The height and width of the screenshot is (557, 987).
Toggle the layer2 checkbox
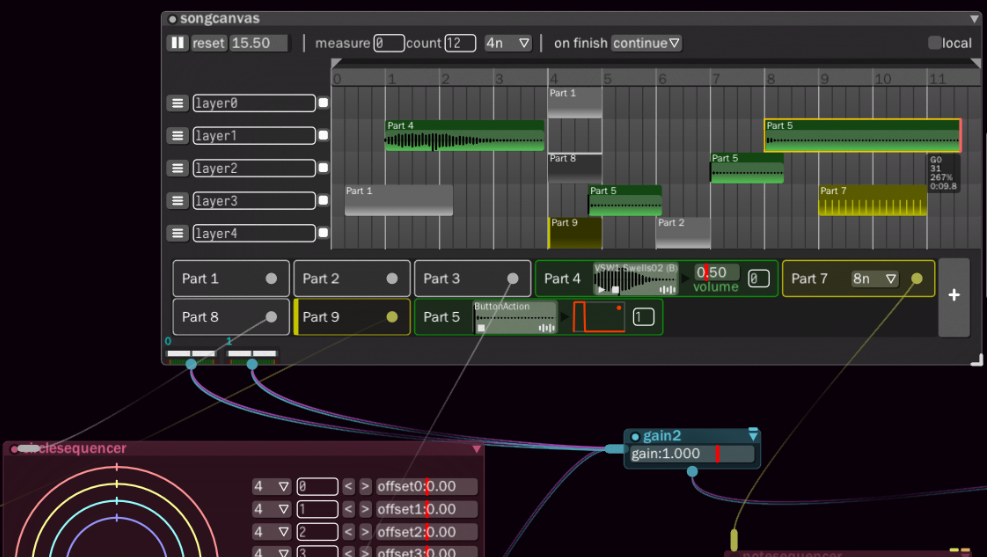click(323, 167)
